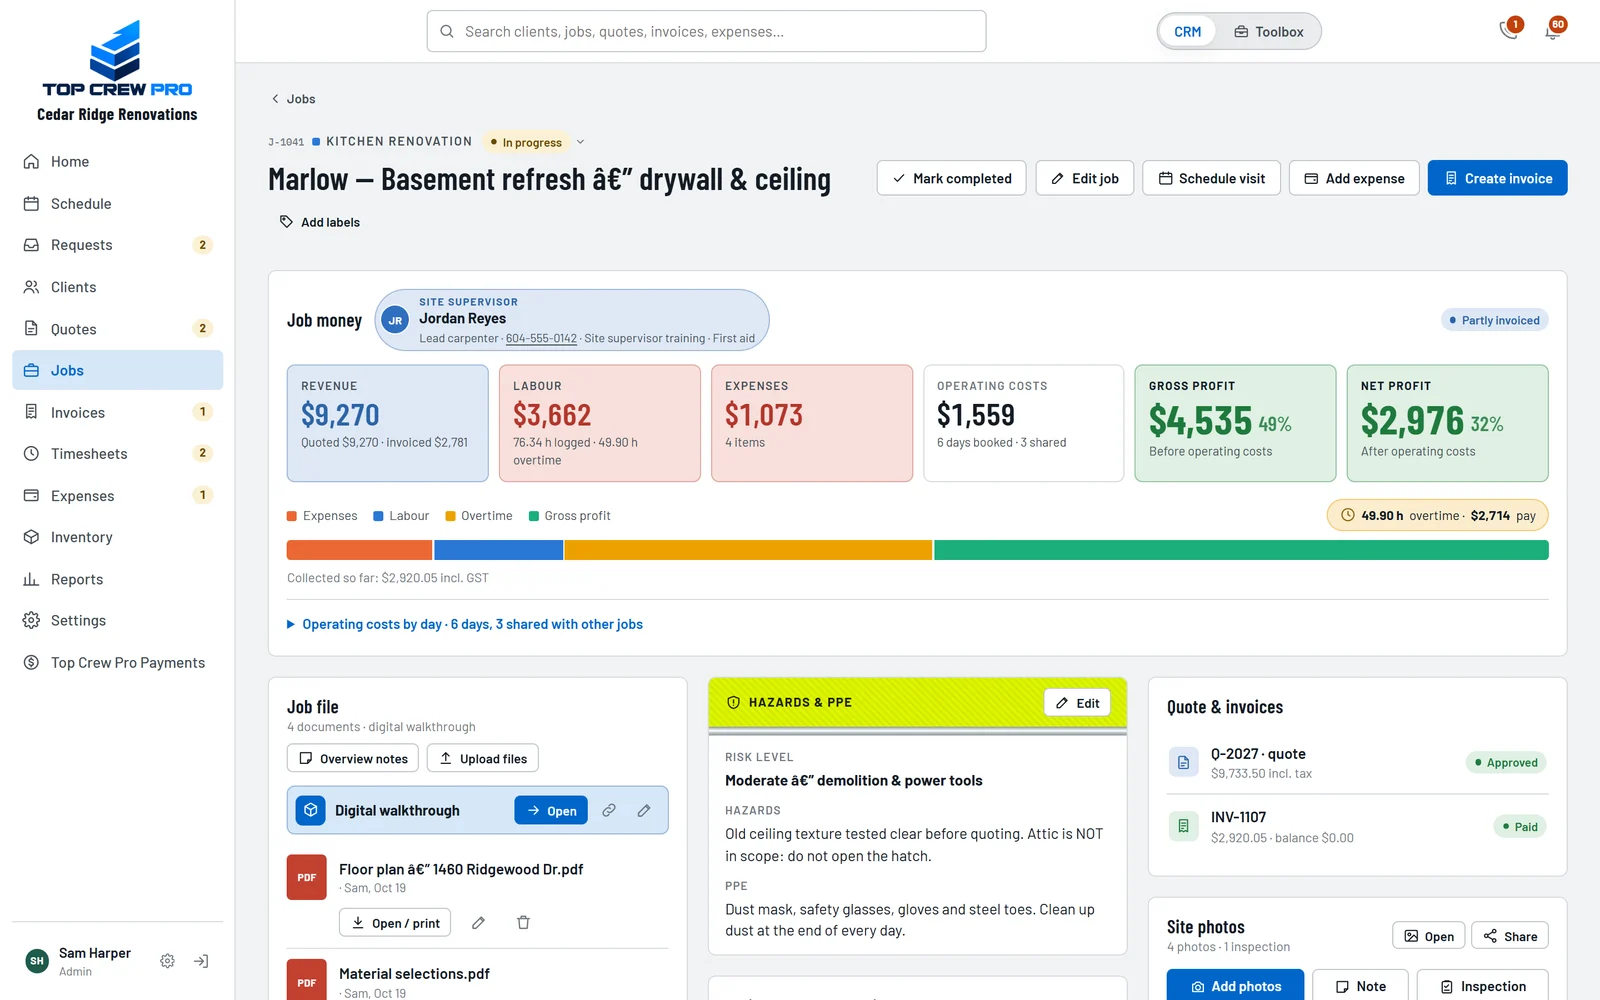Click the Floor plan PDF file icon
This screenshot has width=1600, height=1000.
tap(307, 877)
